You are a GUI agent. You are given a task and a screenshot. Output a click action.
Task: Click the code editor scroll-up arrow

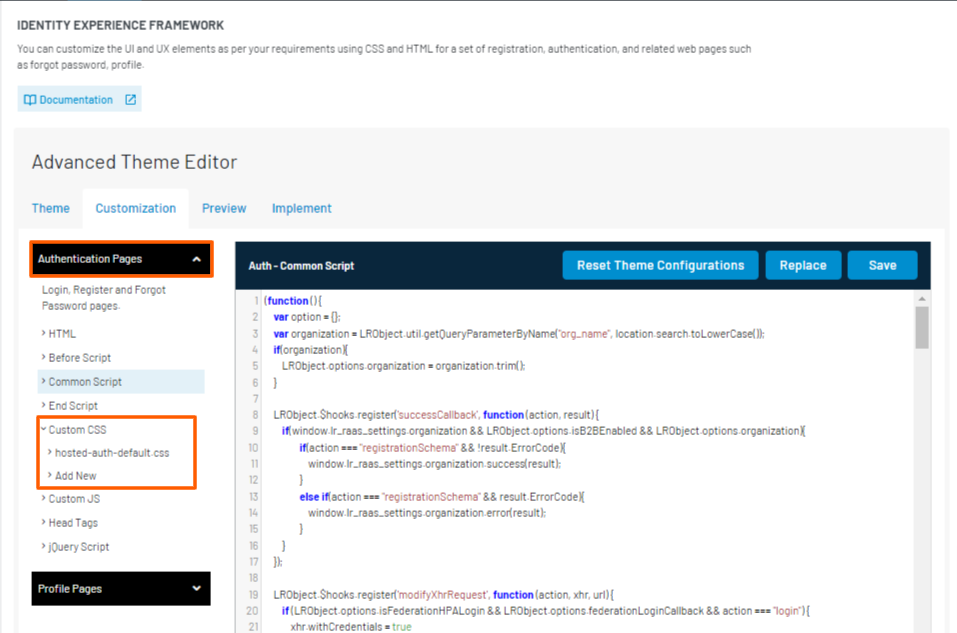coord(922,298)
